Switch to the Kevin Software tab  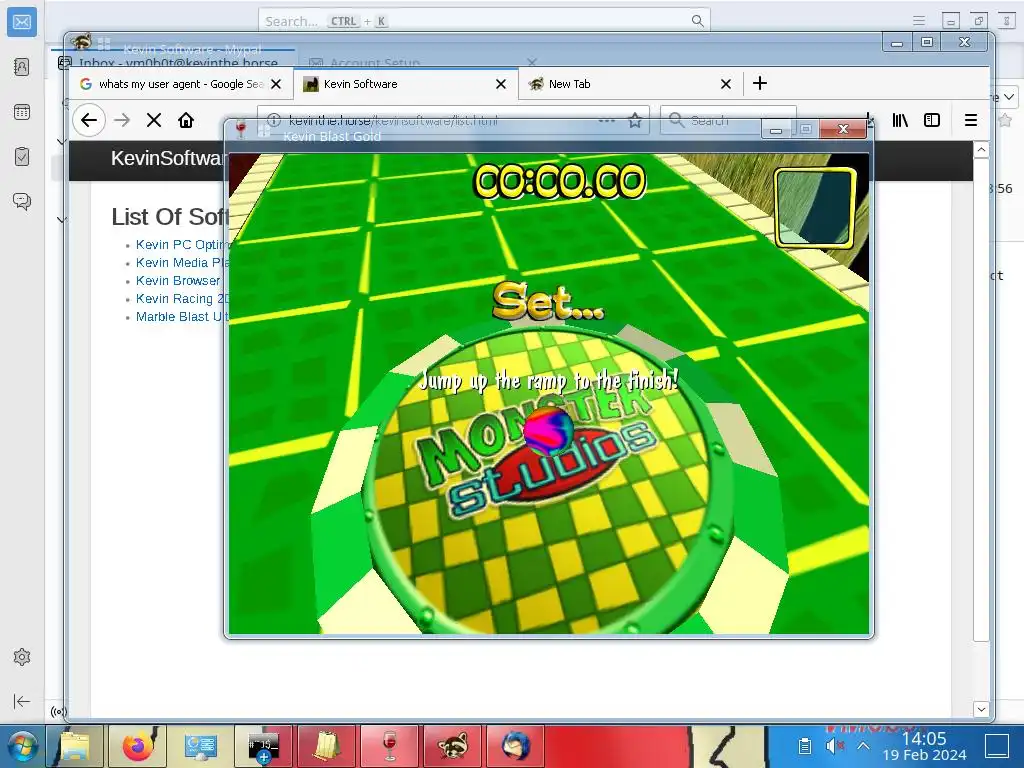pos(395,84)
